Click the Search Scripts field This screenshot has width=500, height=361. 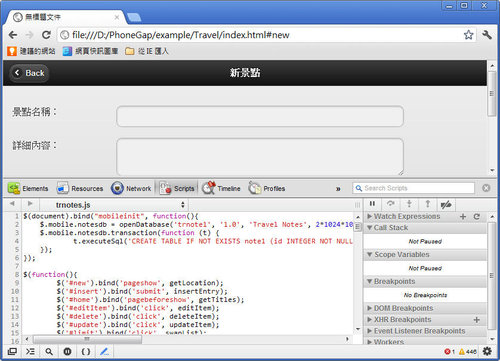click(414, 188)
